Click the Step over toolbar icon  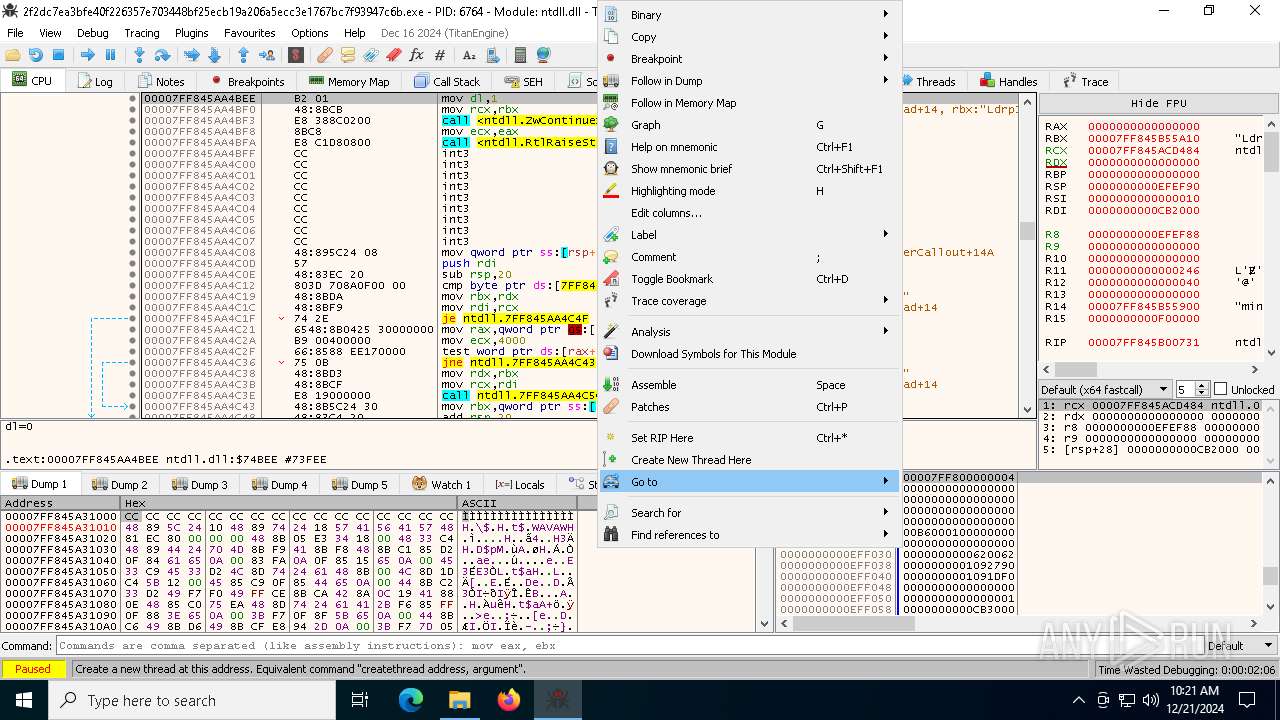click(x=162, y=55)
